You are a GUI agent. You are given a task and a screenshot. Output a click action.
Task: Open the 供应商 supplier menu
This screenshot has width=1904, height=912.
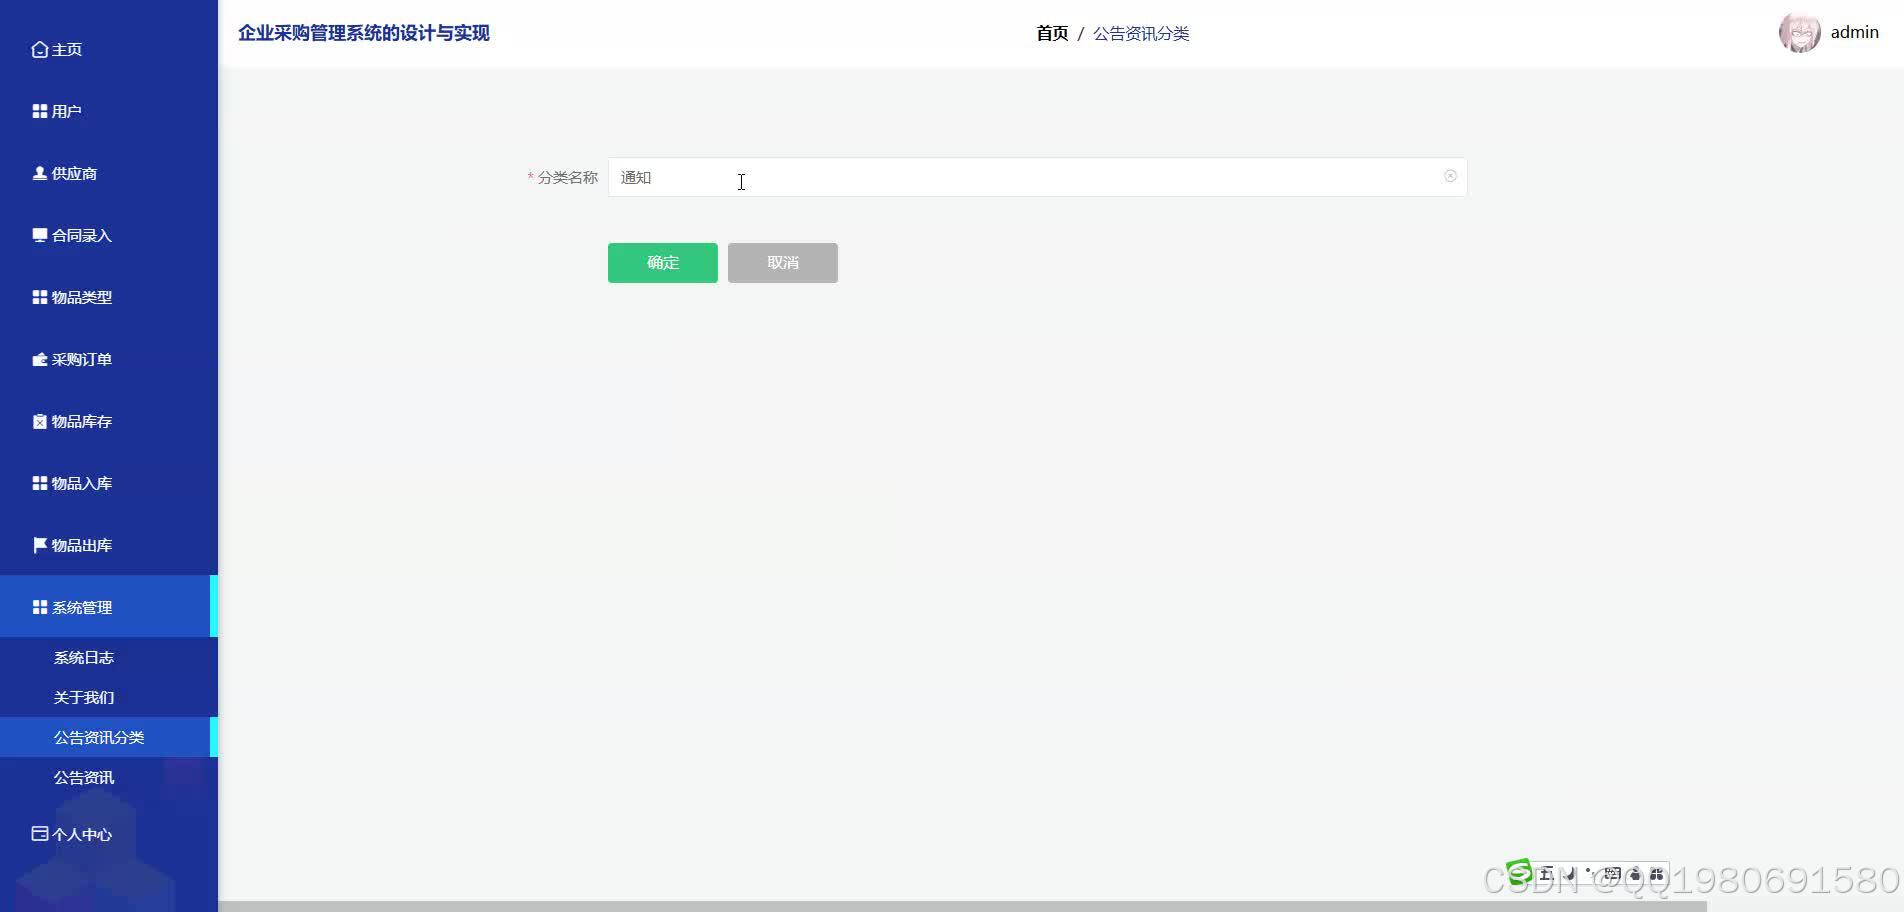pos(65,173)
